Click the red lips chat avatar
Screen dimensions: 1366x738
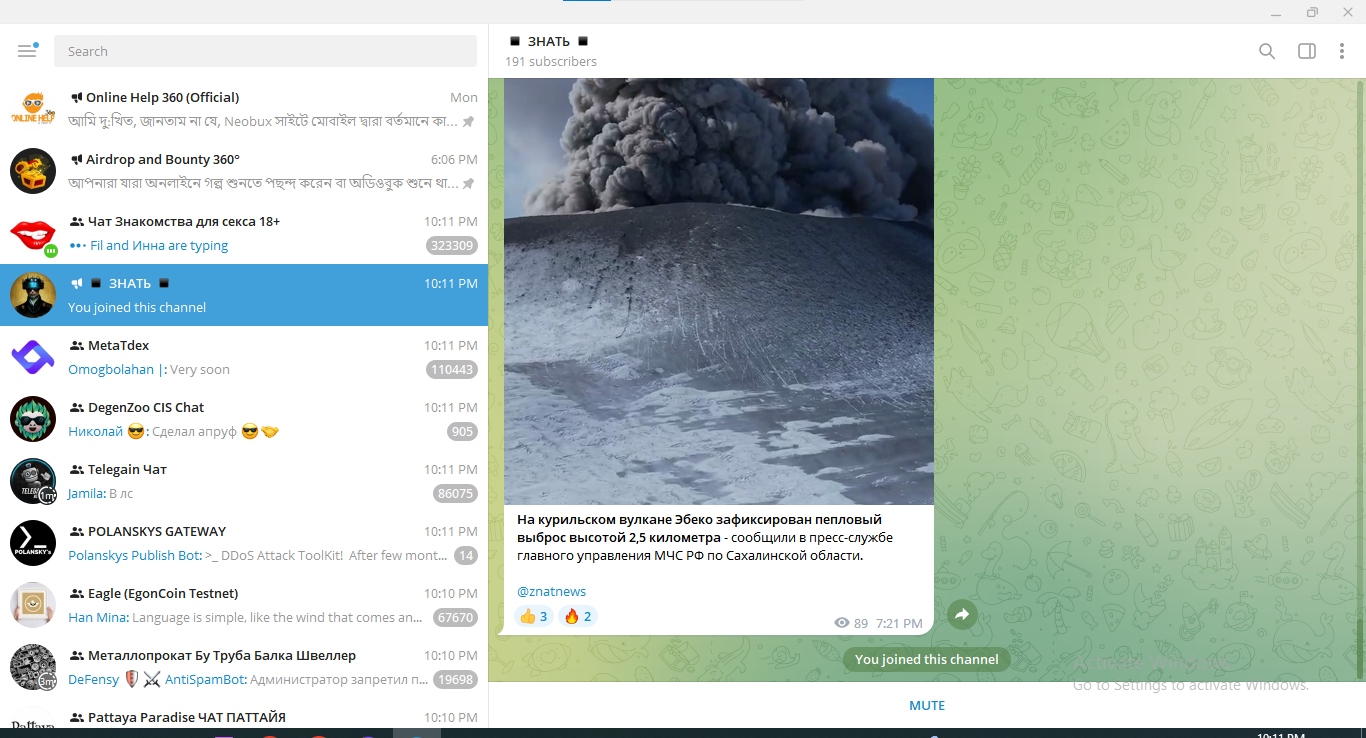(33, 233)
